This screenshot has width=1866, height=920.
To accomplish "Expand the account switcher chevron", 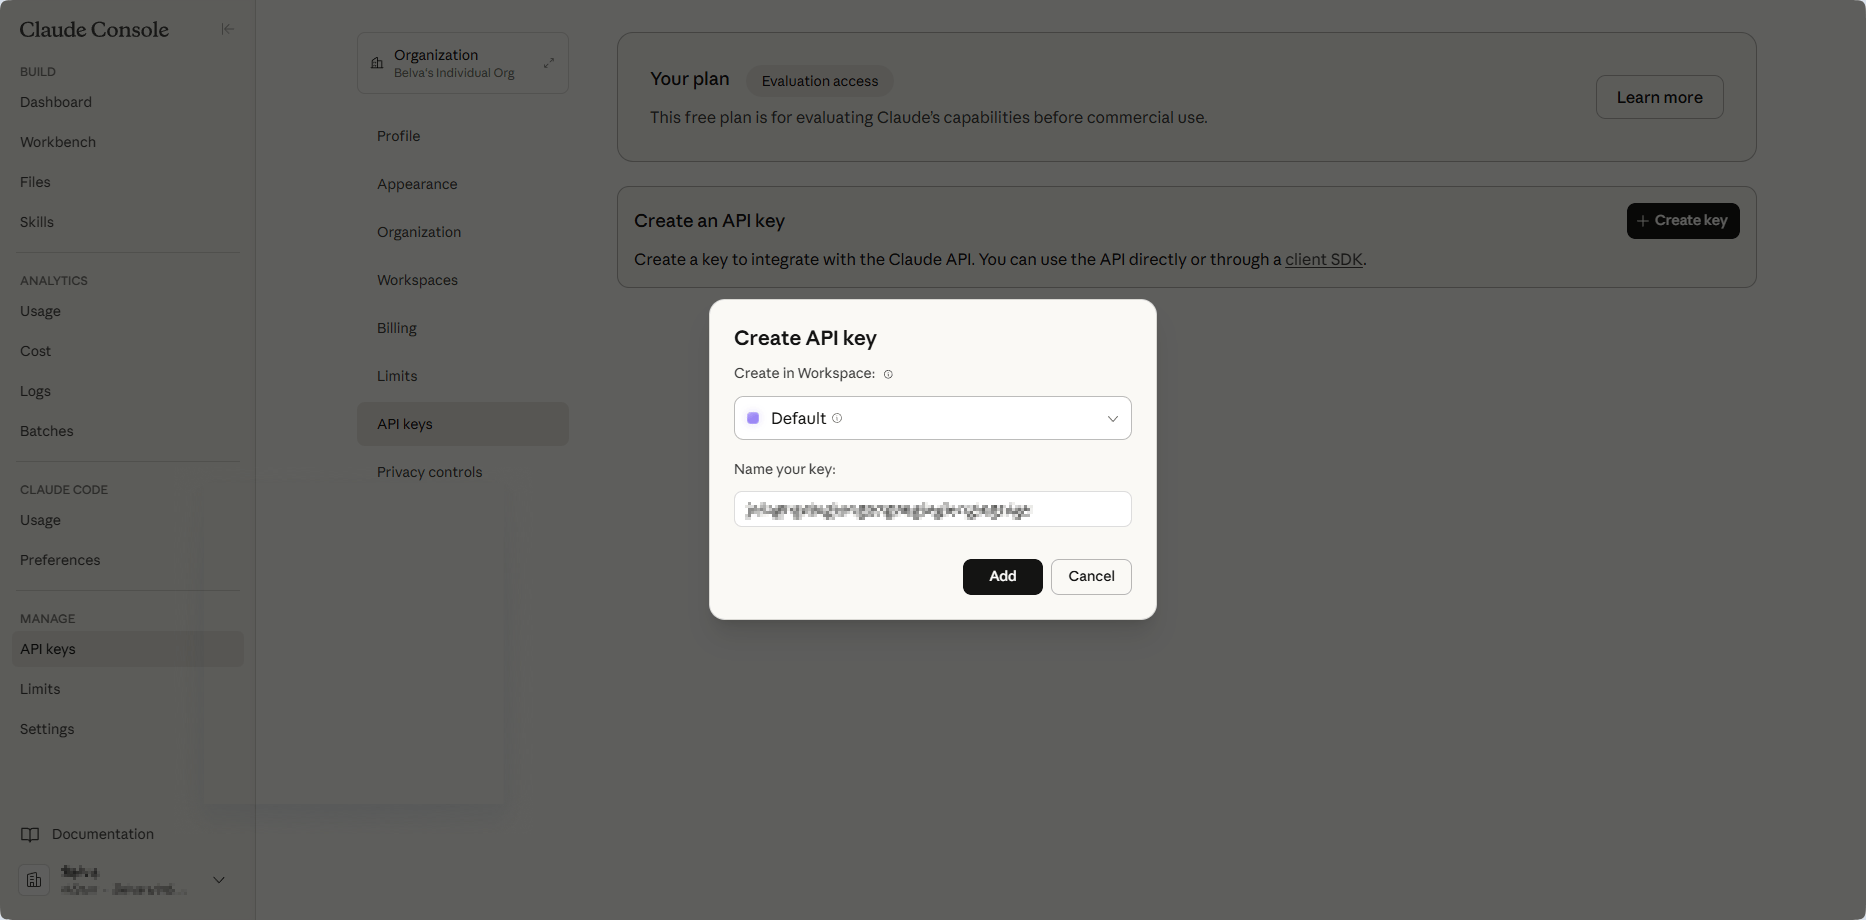I will pyautogui.click(x=219, y=880).
